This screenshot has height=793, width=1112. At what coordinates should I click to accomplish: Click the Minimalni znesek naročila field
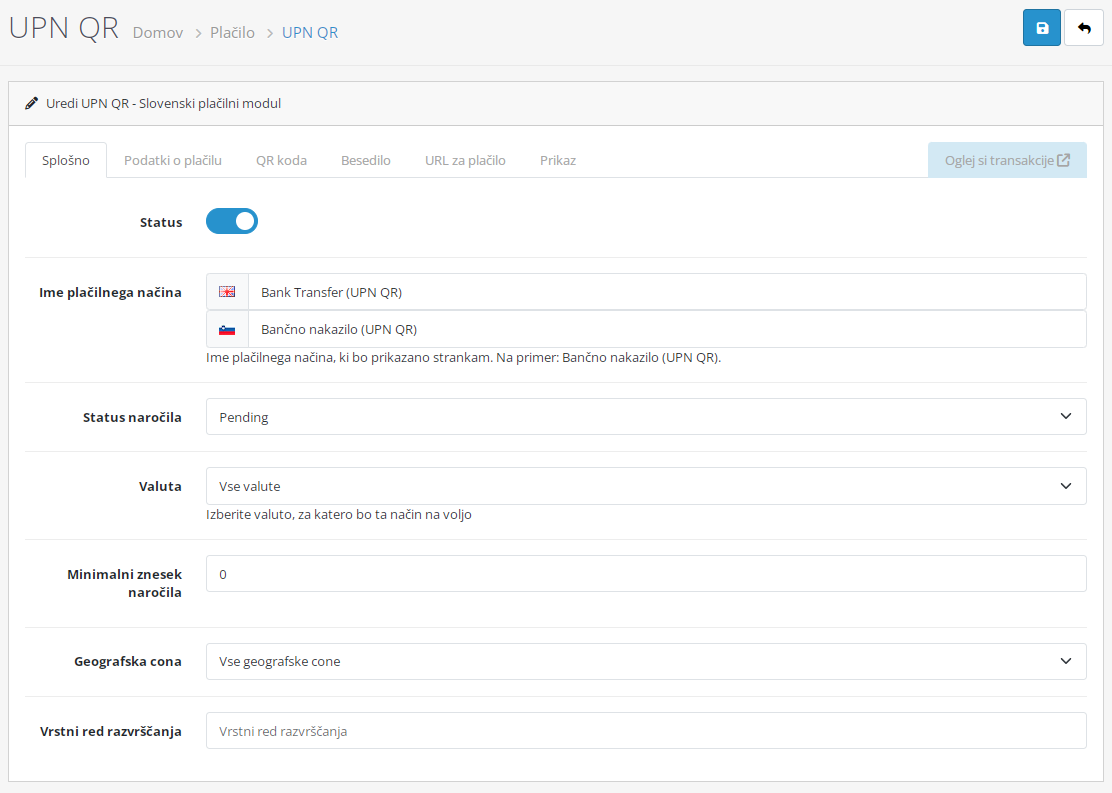tap(646, 574)
